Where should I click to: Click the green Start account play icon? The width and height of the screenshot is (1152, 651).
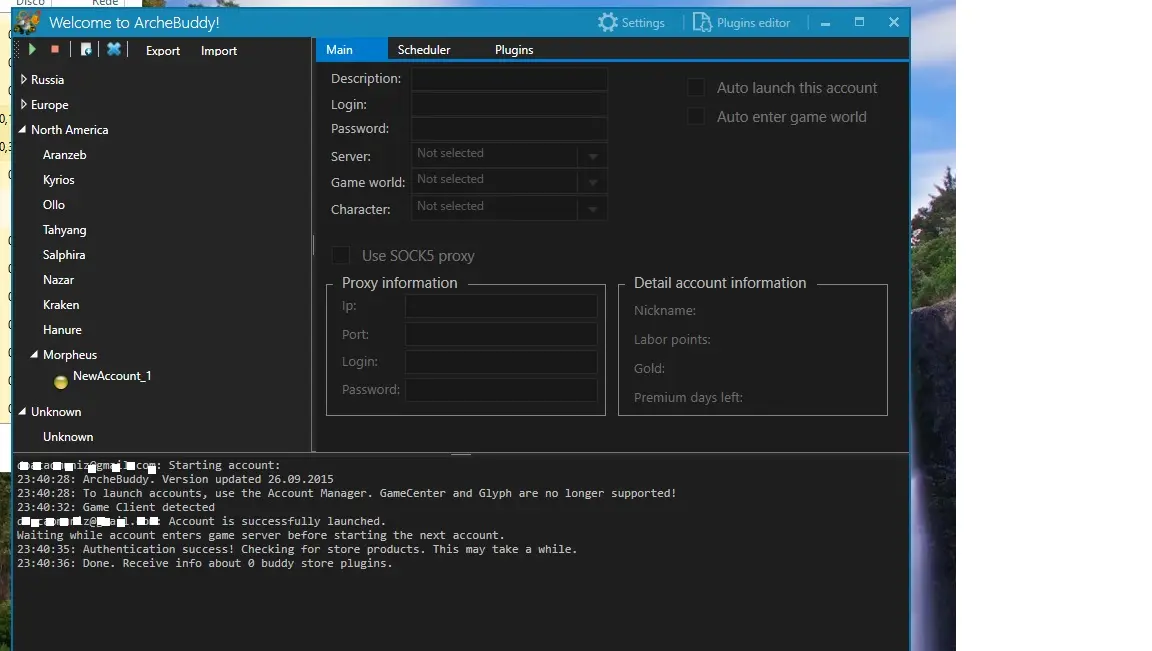click(32, 50)
